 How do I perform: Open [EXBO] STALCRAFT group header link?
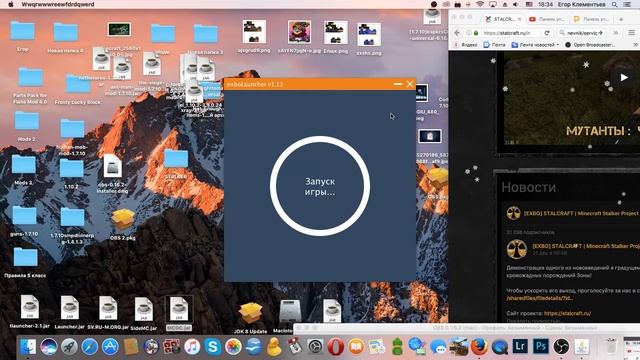pos(581,213)
